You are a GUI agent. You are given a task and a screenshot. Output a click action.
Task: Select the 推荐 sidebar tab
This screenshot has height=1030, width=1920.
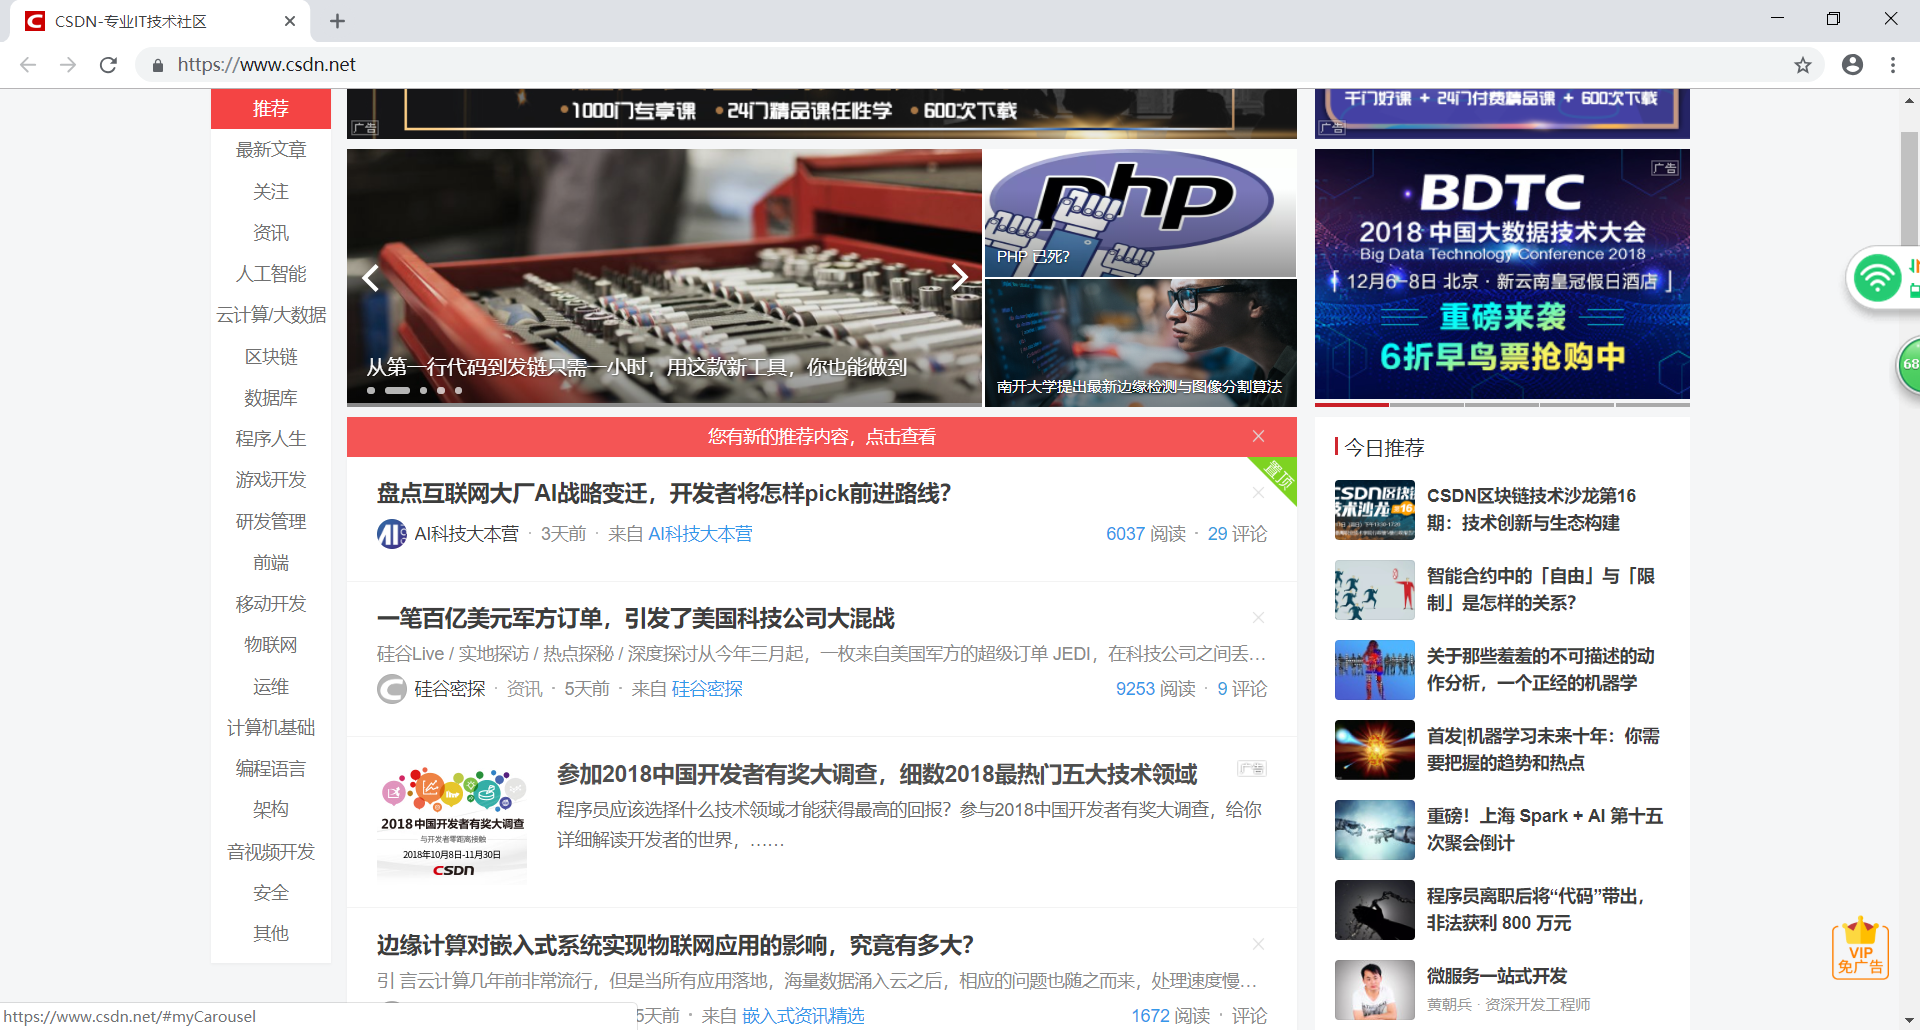[x=270, y=108]
